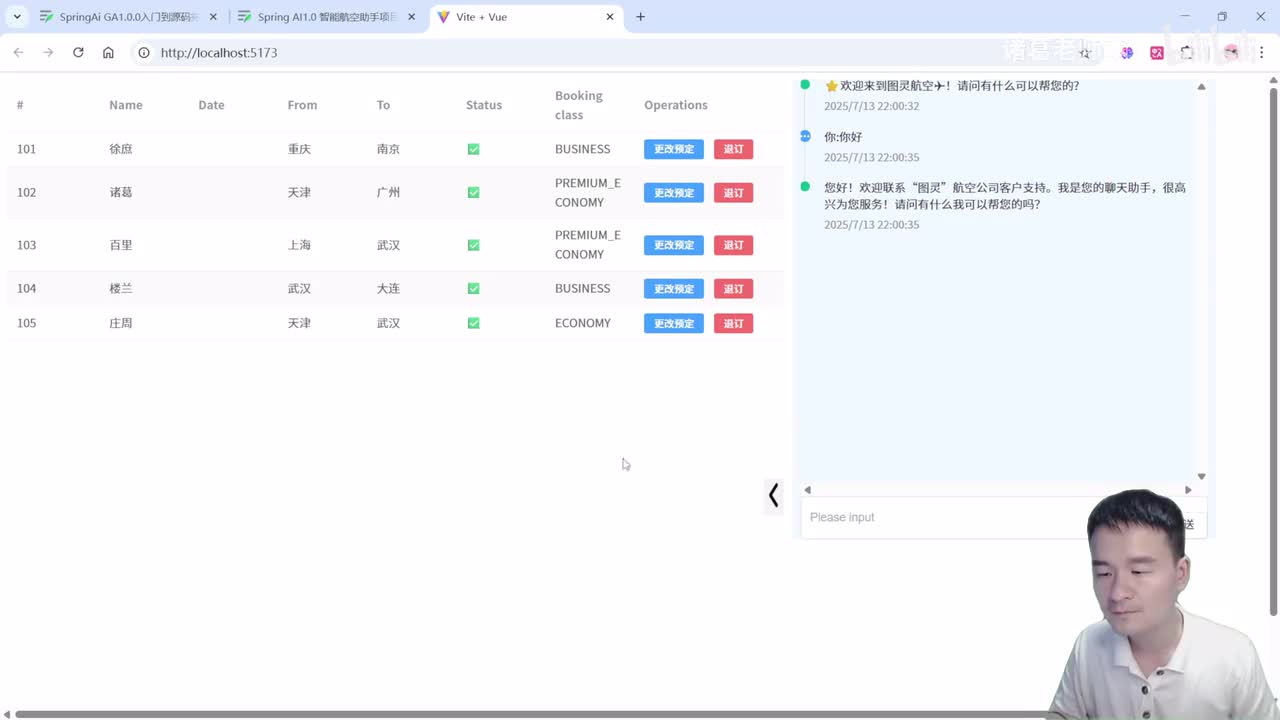1280x720 pixels.
Task: Open the brain-shaped extension icon
Action: click(1127, 52)
